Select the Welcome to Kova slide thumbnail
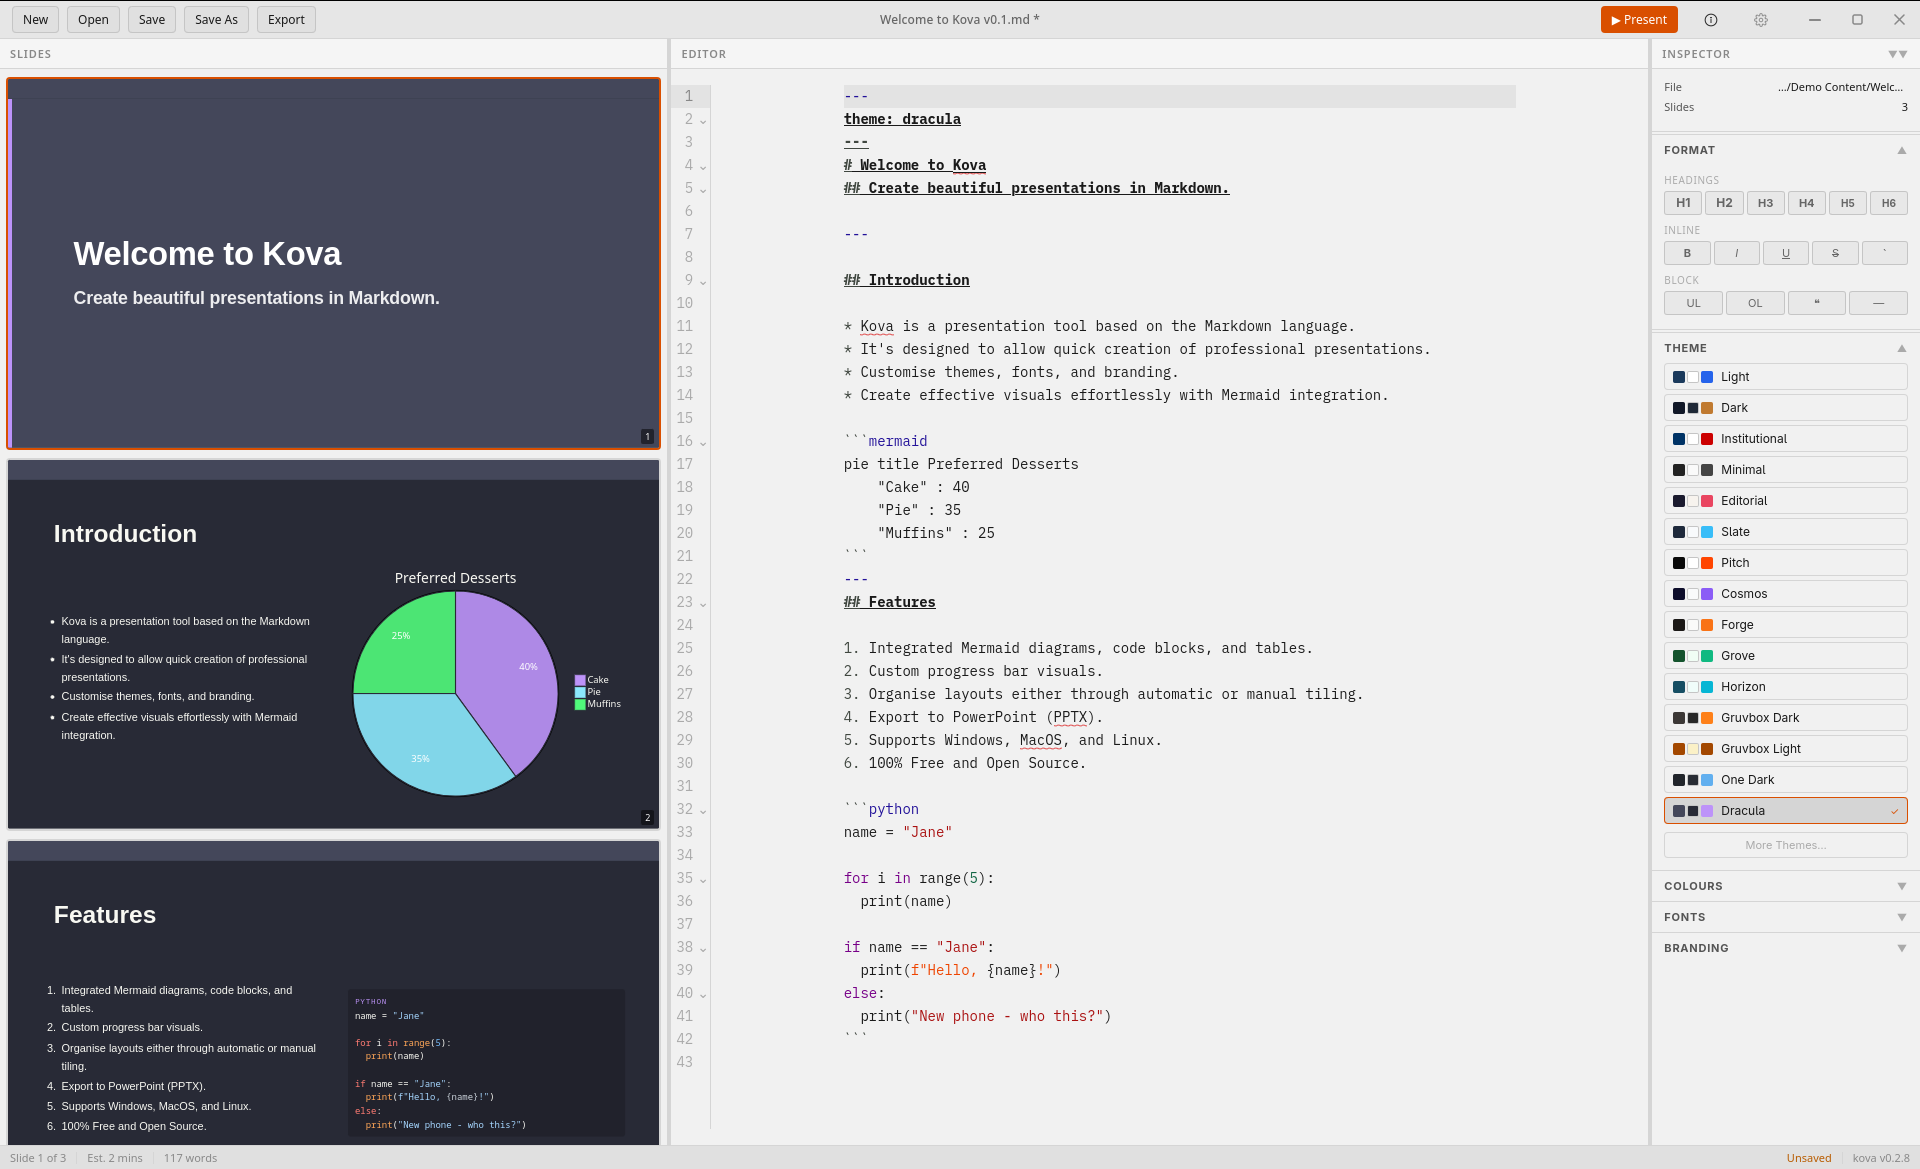This screenshot has width=1920, height=1169. pyautogui.click(x=333, y=263)
